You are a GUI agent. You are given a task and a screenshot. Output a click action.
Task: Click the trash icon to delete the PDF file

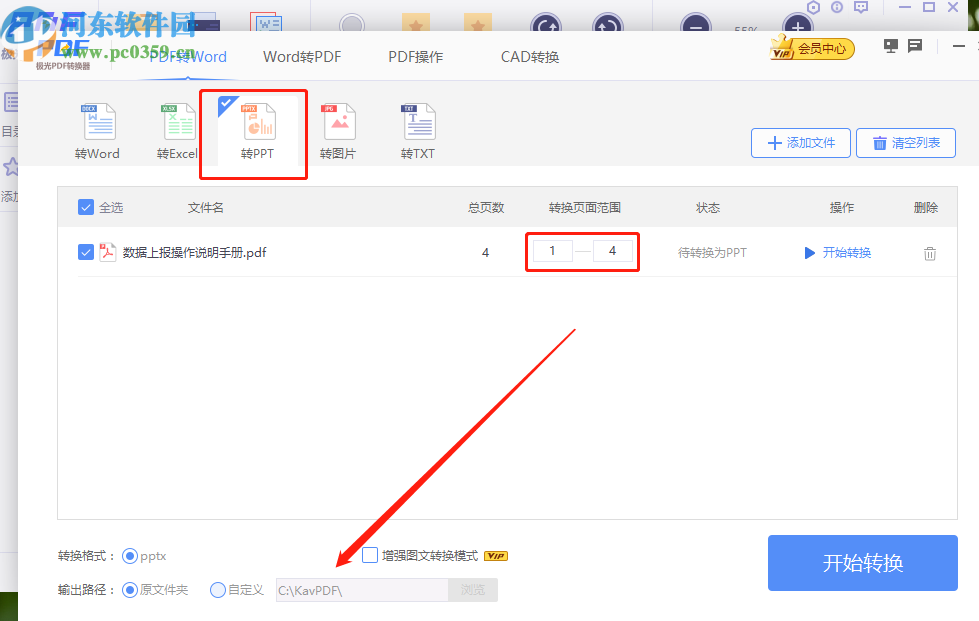tap(930, 253)
